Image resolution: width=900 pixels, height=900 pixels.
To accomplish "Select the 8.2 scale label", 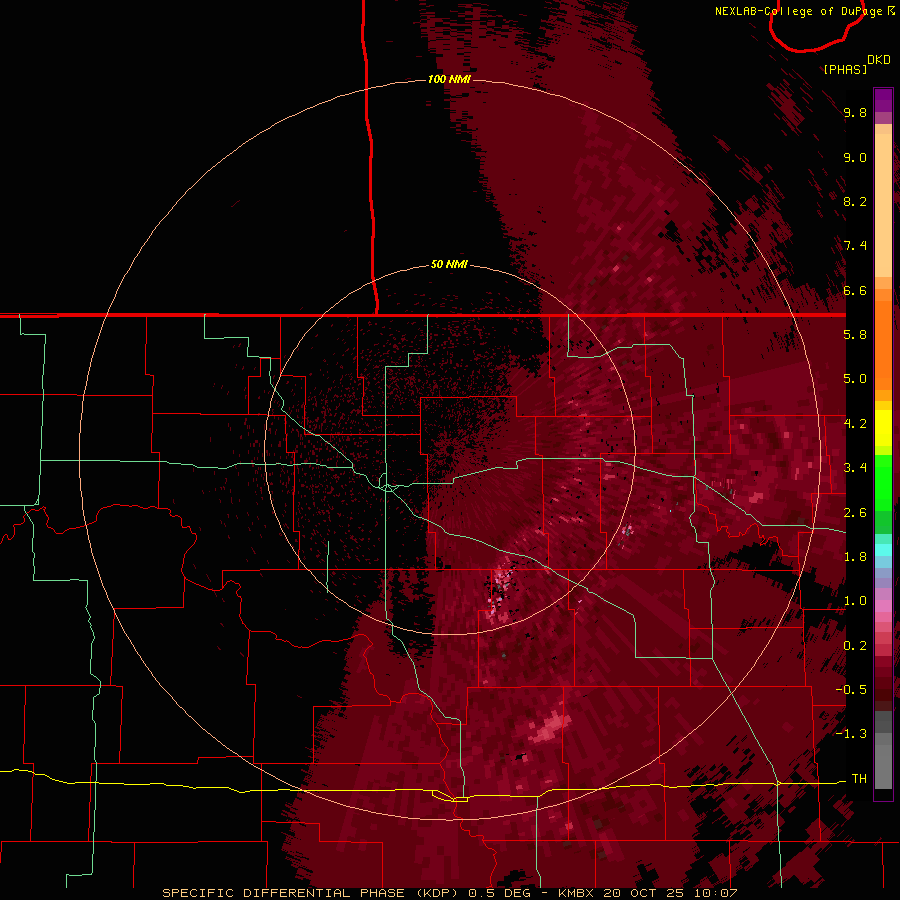I will tap(855, 201).
